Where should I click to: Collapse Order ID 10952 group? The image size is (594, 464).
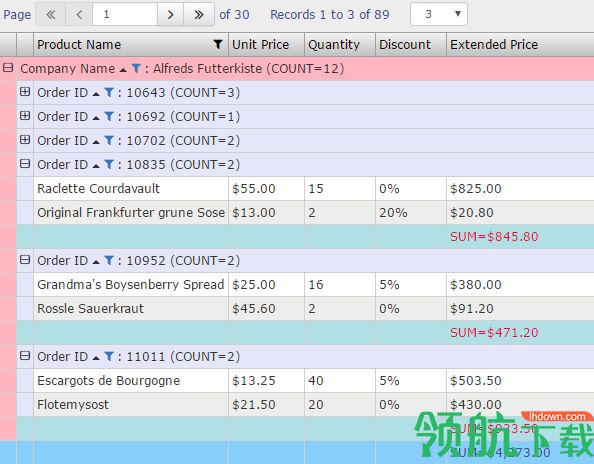point(25,260)
